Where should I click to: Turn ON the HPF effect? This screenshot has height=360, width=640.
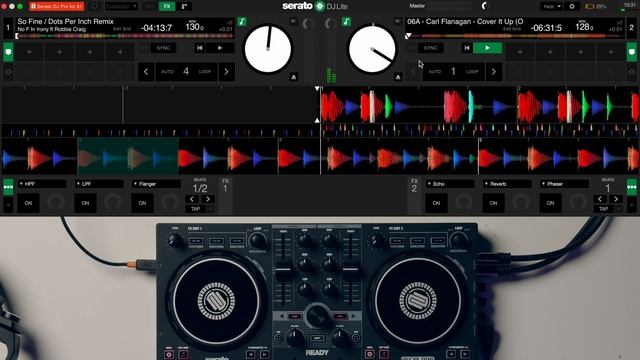29,203
